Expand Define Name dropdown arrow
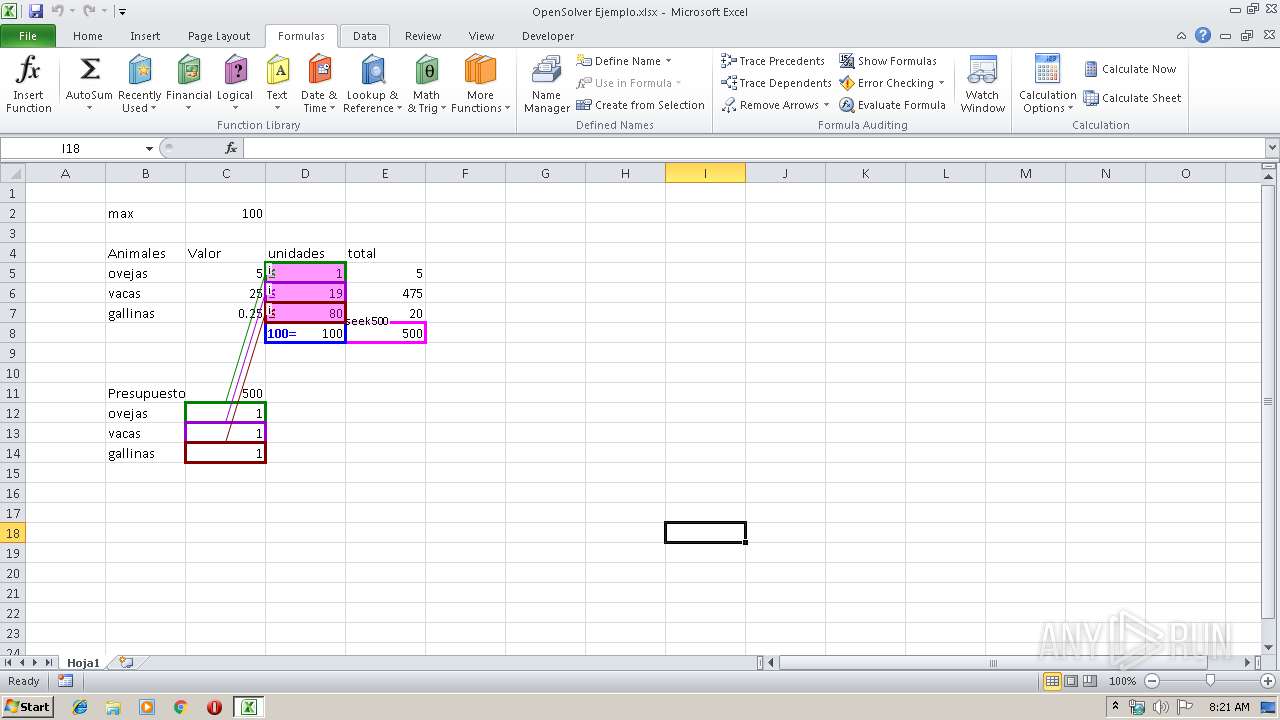Viewport: 1280px width, 720px height. [x=668, y=61]
